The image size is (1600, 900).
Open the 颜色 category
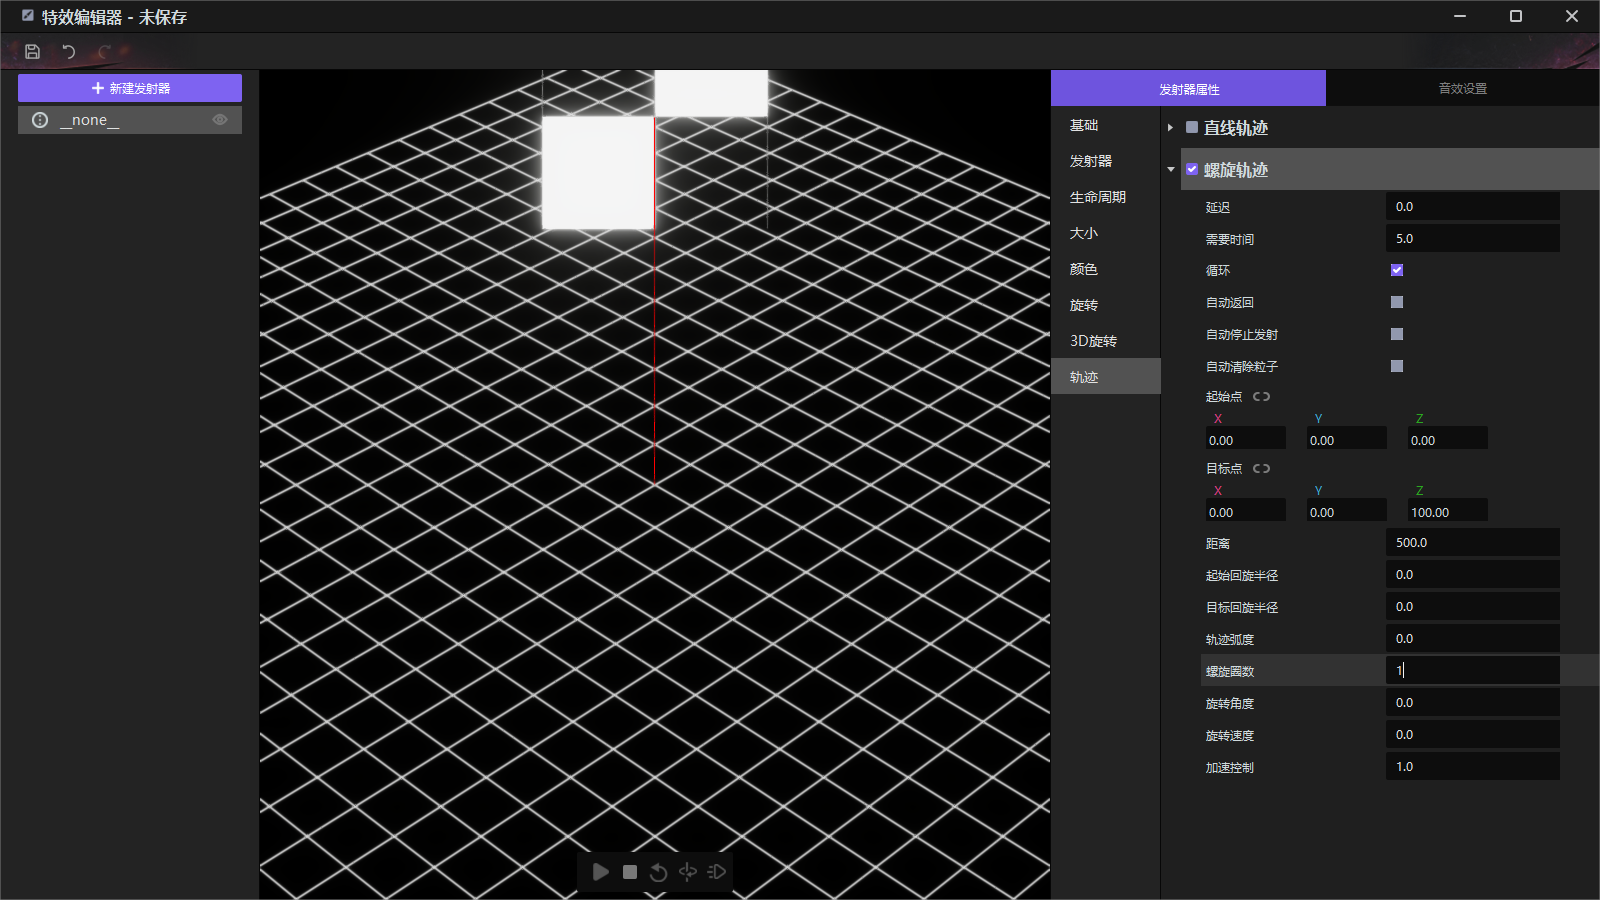click(x=1106, y=269)
